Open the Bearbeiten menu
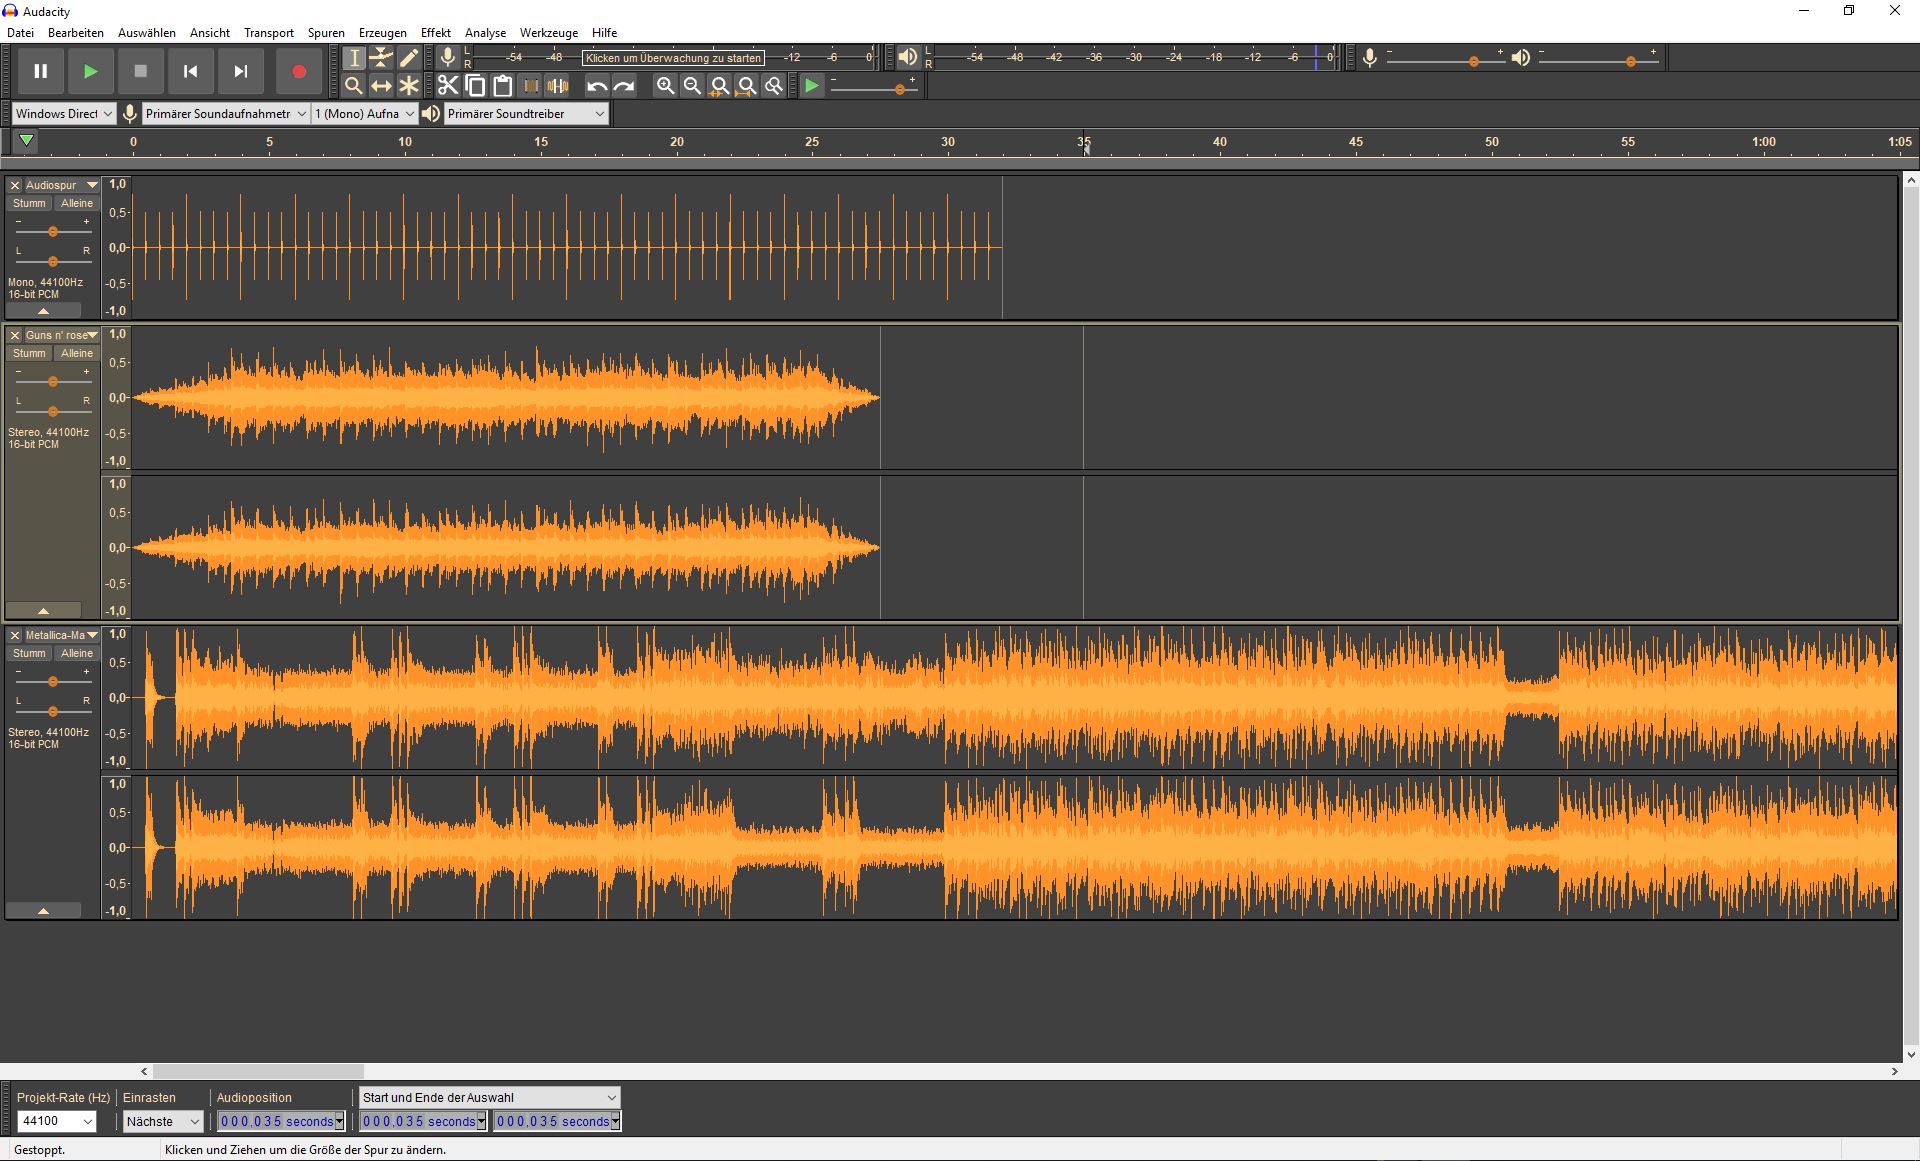Screen dimensions: 1920x1161 76,32
